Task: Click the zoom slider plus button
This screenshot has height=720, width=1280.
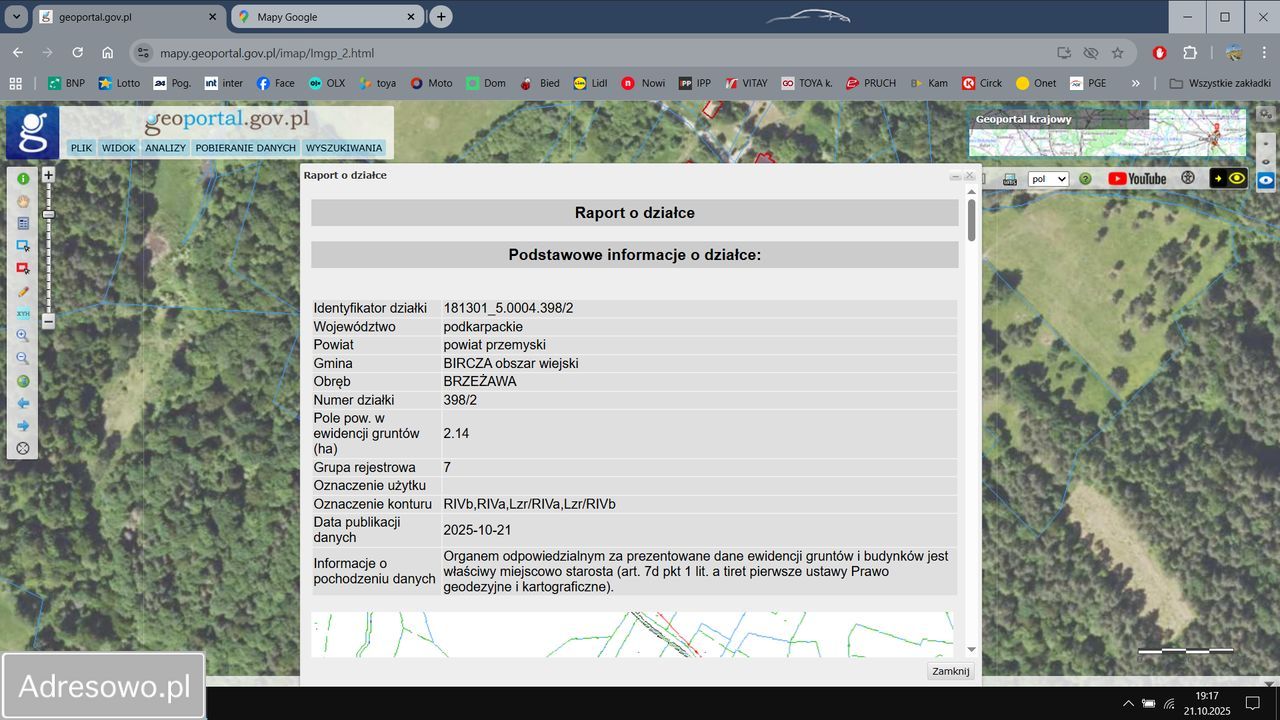Action: pos(48,174)
